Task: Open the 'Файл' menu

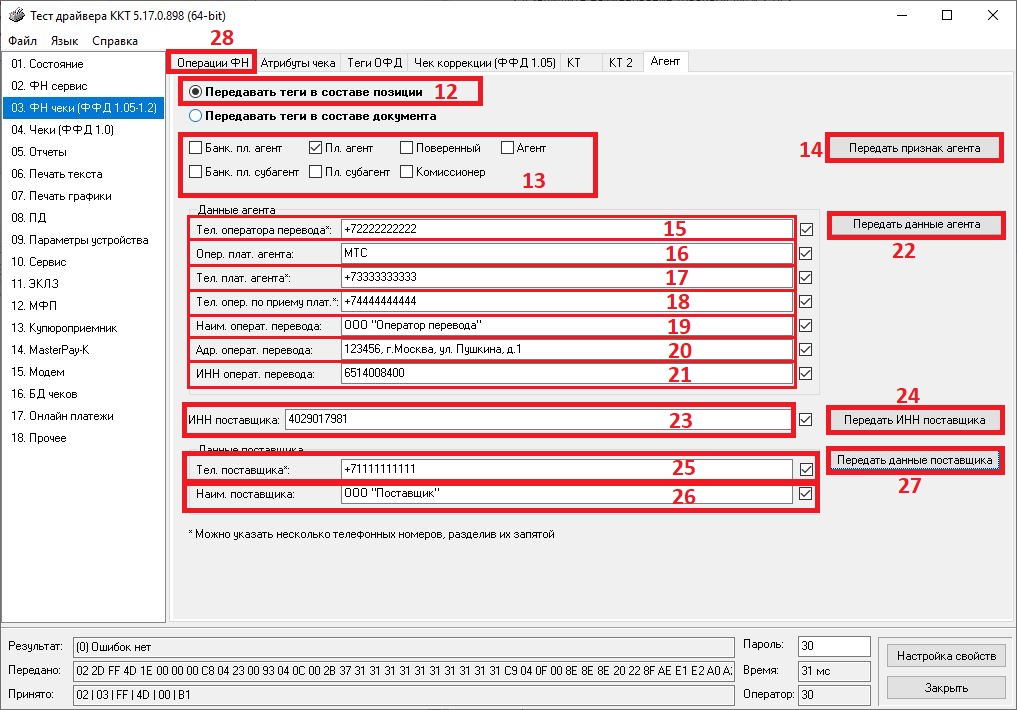Action: pyautogui.click(x=22, y=41)
